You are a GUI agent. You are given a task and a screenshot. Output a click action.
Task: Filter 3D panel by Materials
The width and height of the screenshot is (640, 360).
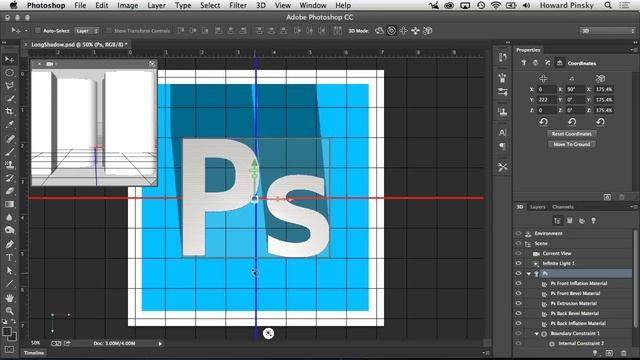pyautogui.click(x=582, y=221)
